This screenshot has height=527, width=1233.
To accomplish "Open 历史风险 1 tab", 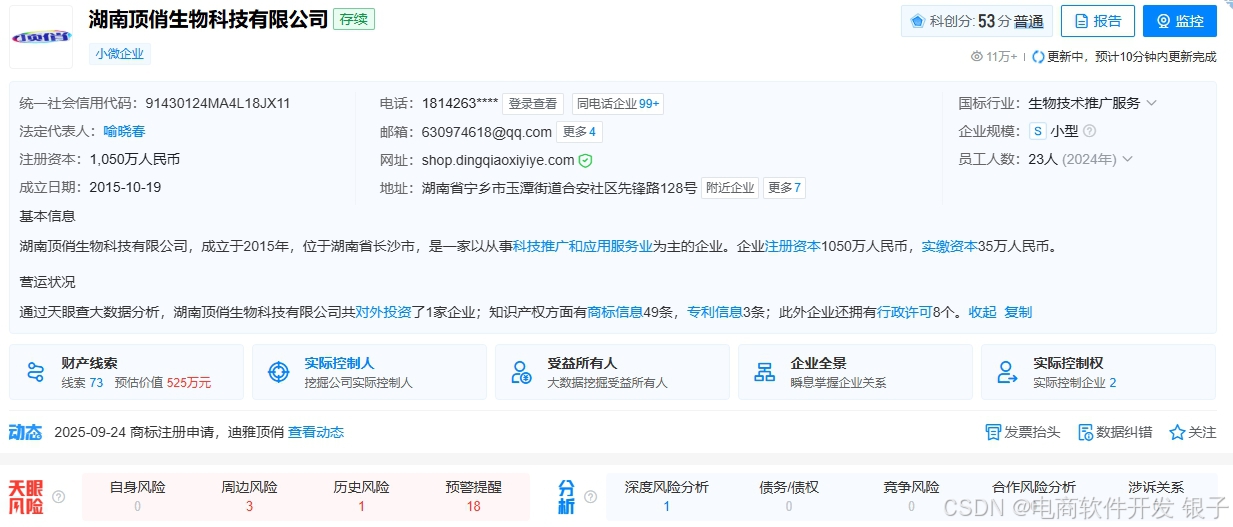I will click(361, 496).
